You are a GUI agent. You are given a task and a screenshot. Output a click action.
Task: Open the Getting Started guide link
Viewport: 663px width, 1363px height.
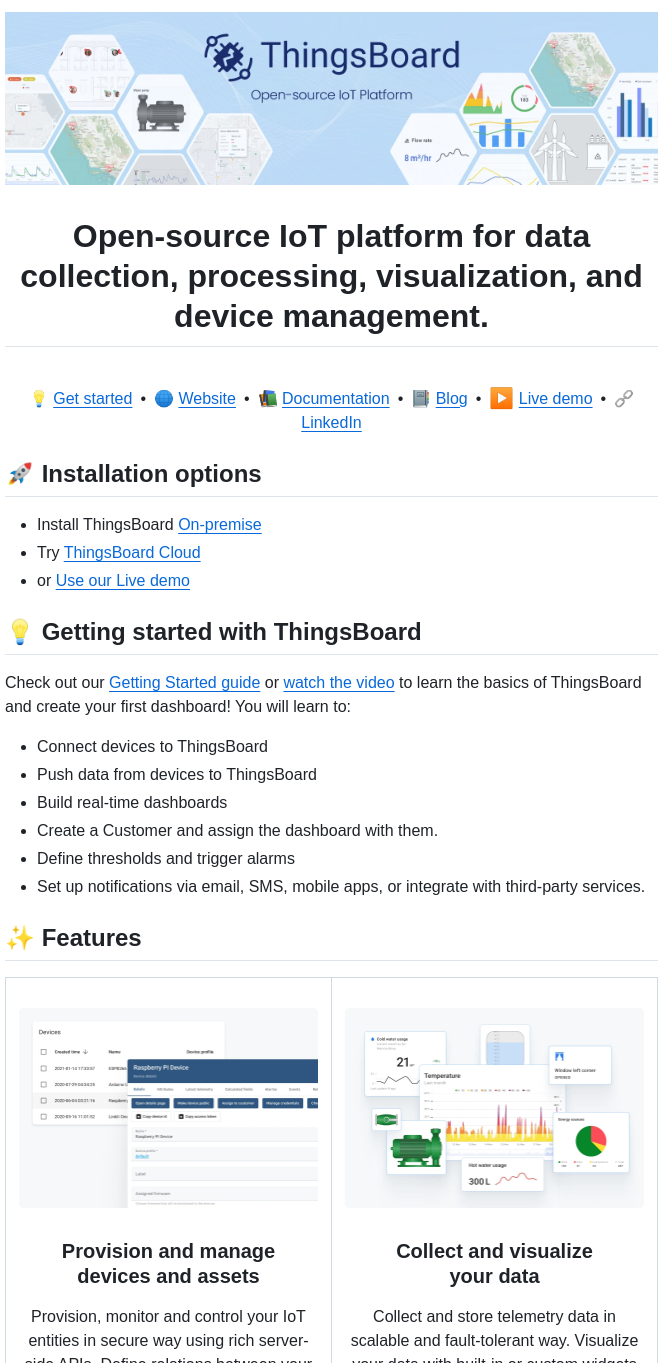coord(184,682)
